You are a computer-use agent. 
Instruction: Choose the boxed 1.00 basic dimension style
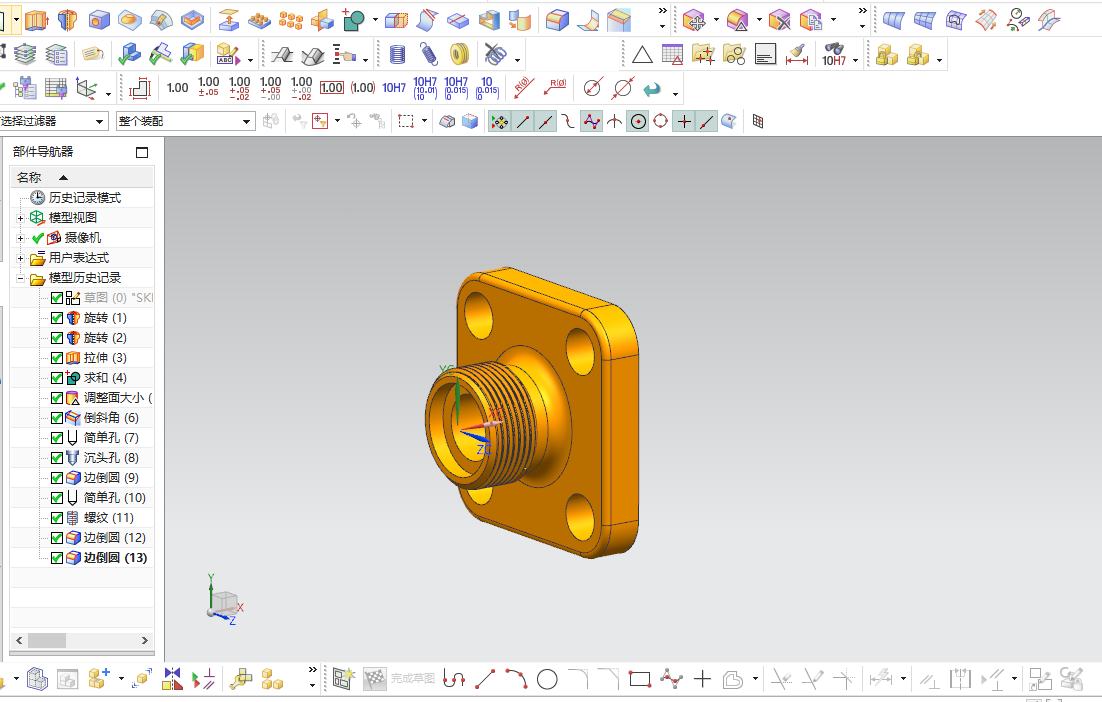click(332, 88)
